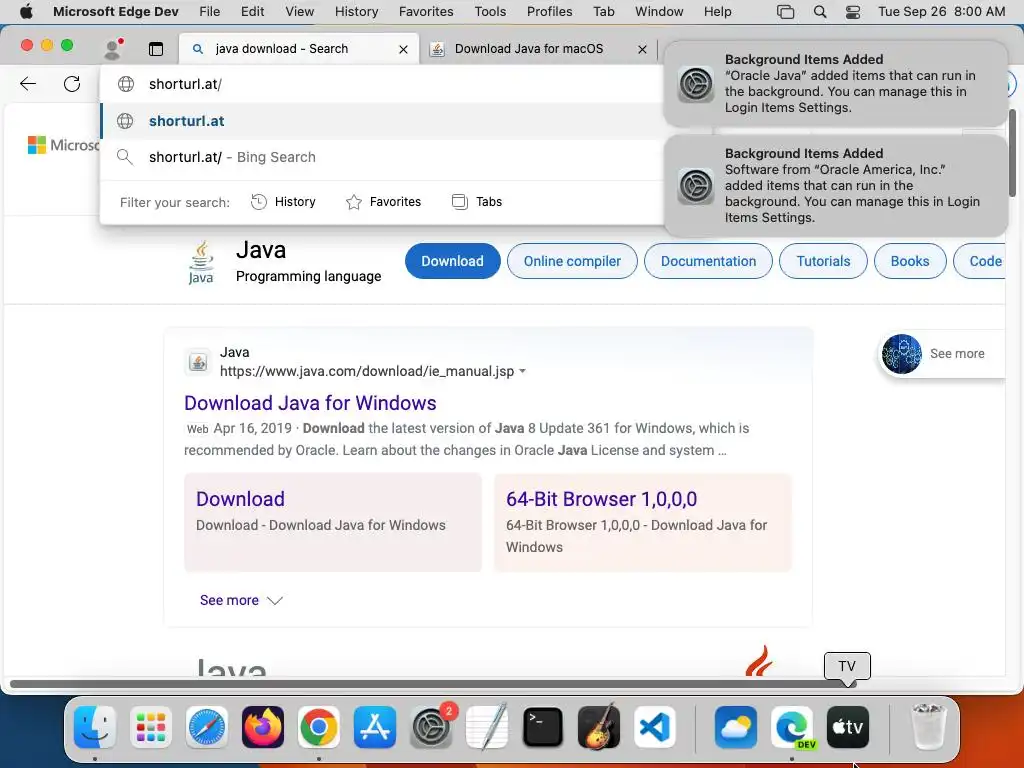Screen dimensions: 1024x768
Task: Open Finder from the Dock
Action: [95, 727]
